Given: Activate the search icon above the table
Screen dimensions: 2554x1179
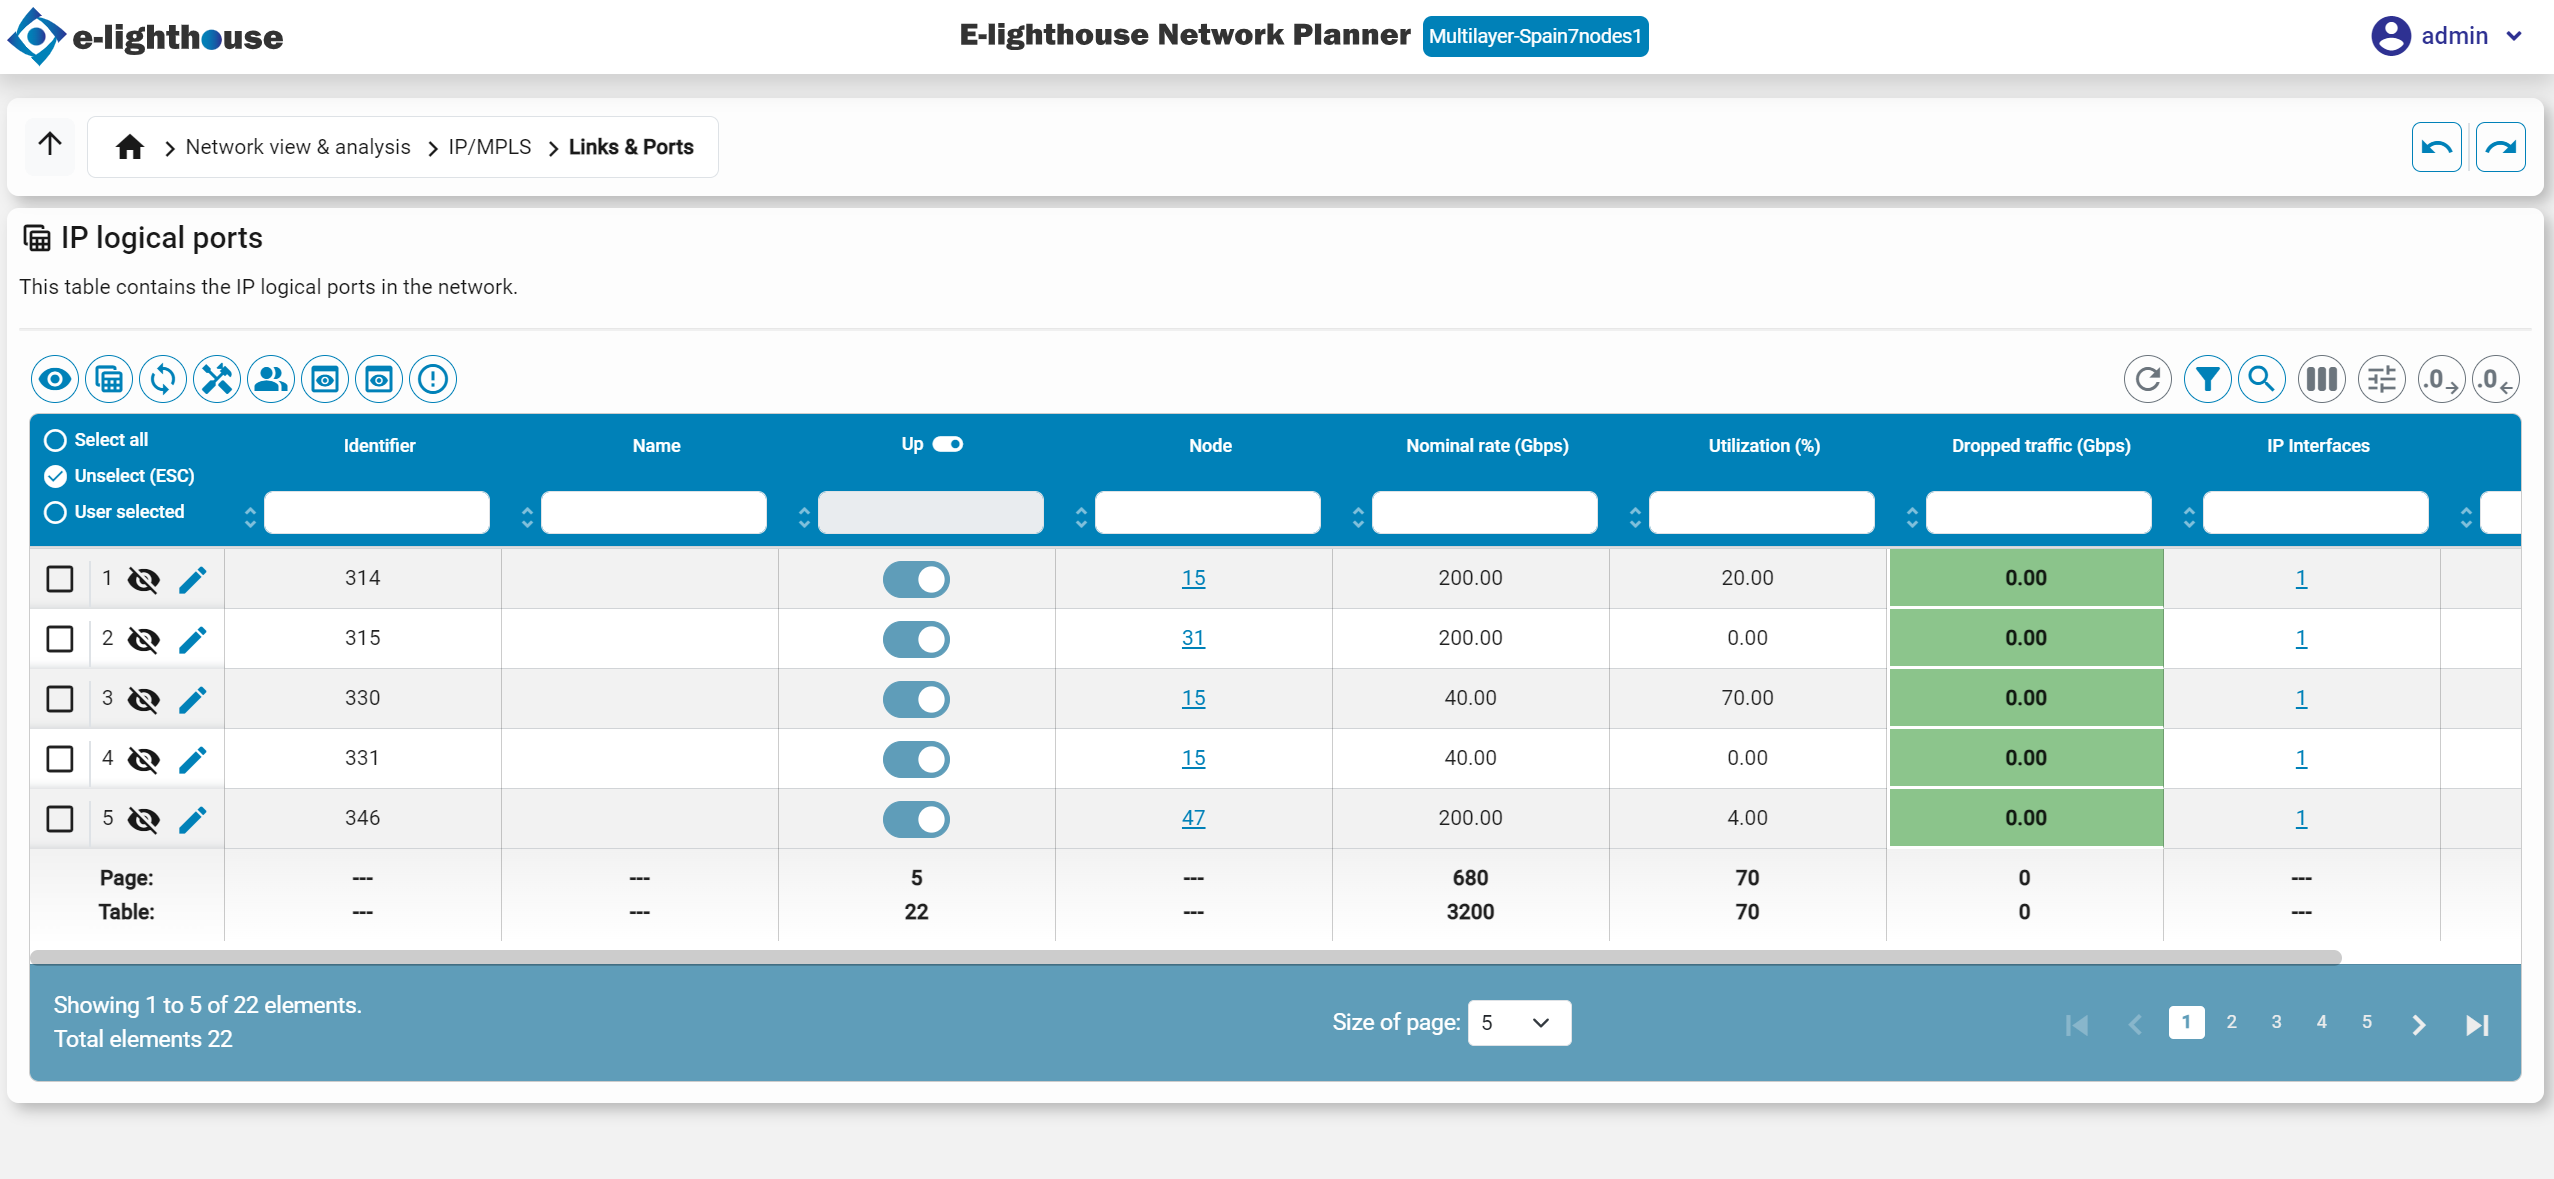Looking at the screenshot, I should click(2263, 379).
